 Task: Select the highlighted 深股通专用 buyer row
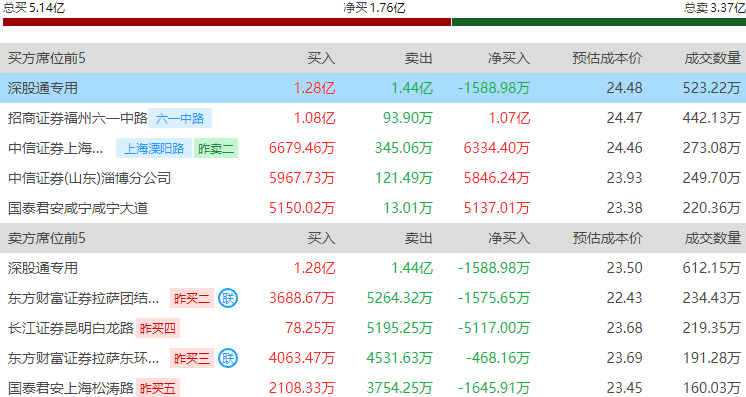click(x=373, y=88)
